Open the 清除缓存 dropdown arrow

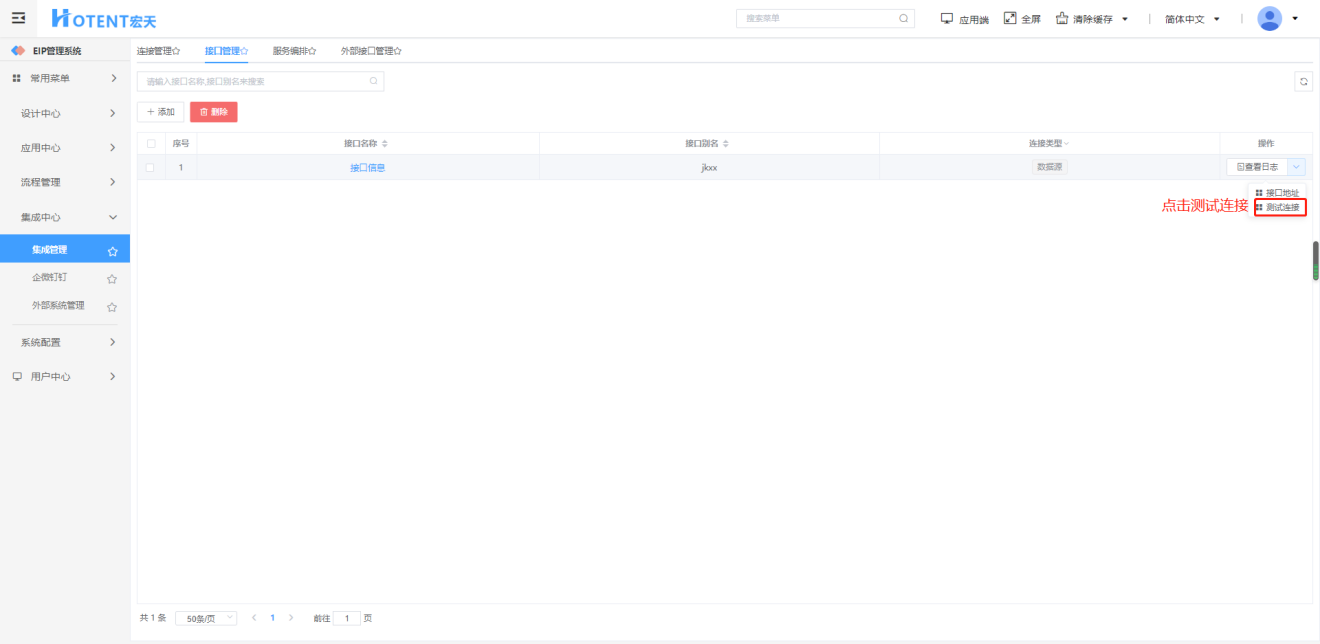(x=1125, y=19)
